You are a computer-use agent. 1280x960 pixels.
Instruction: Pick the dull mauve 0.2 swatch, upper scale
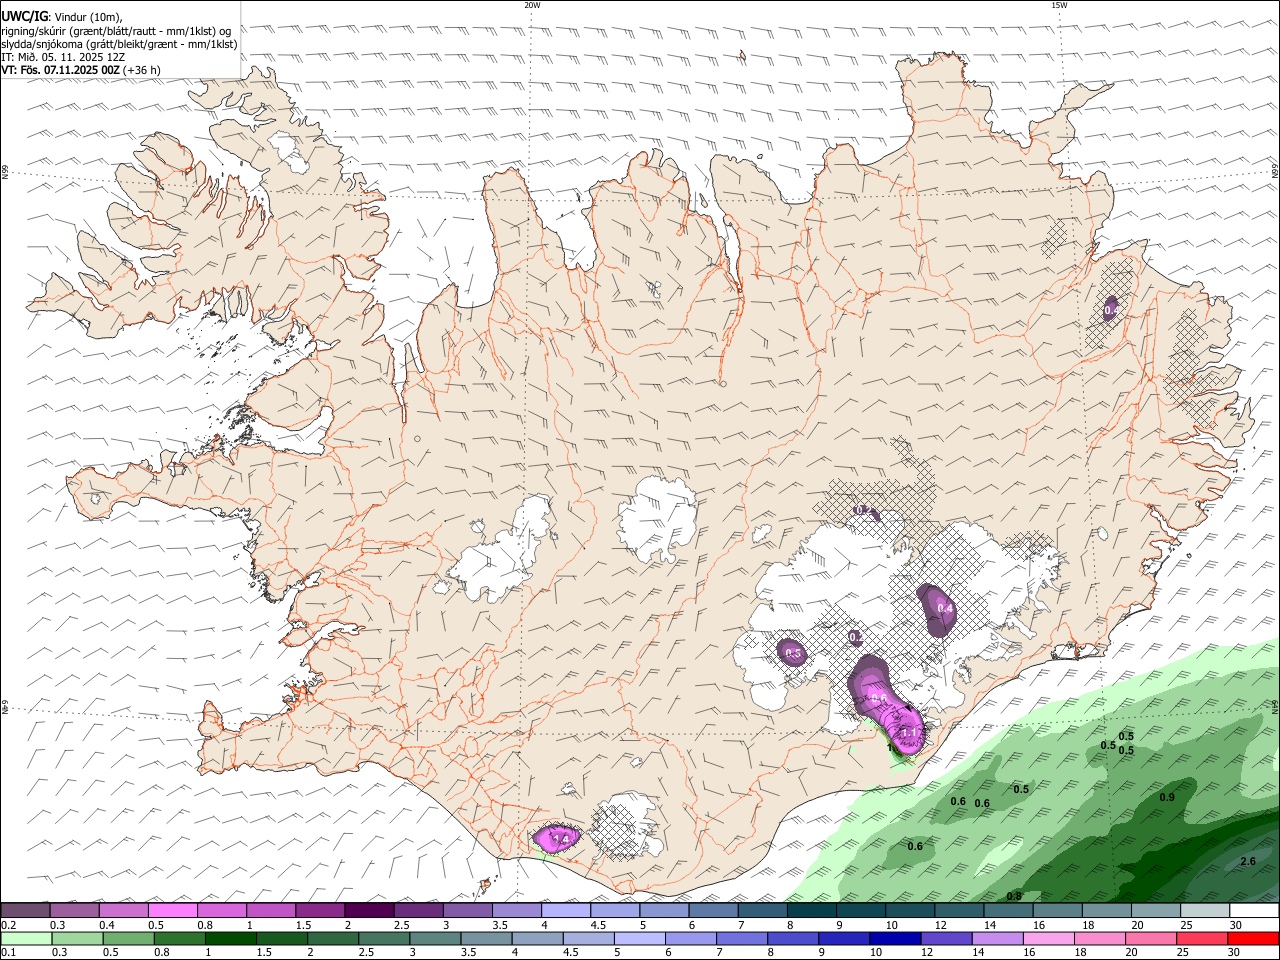click(x=25, y=911)
